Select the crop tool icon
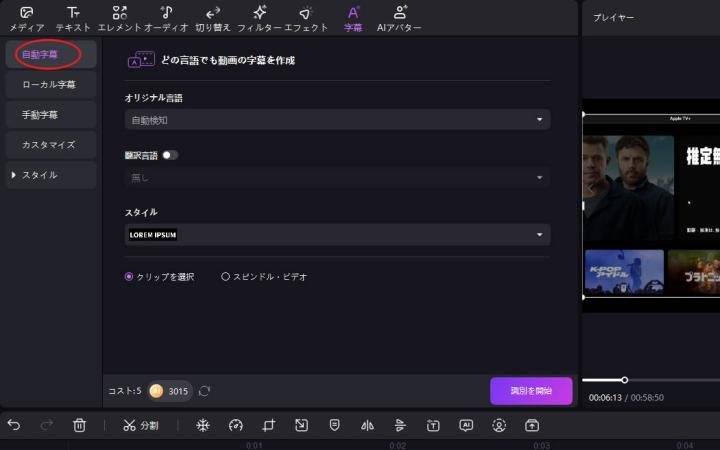The width and height of the screenshot is (720, 450). coord(268,425)
